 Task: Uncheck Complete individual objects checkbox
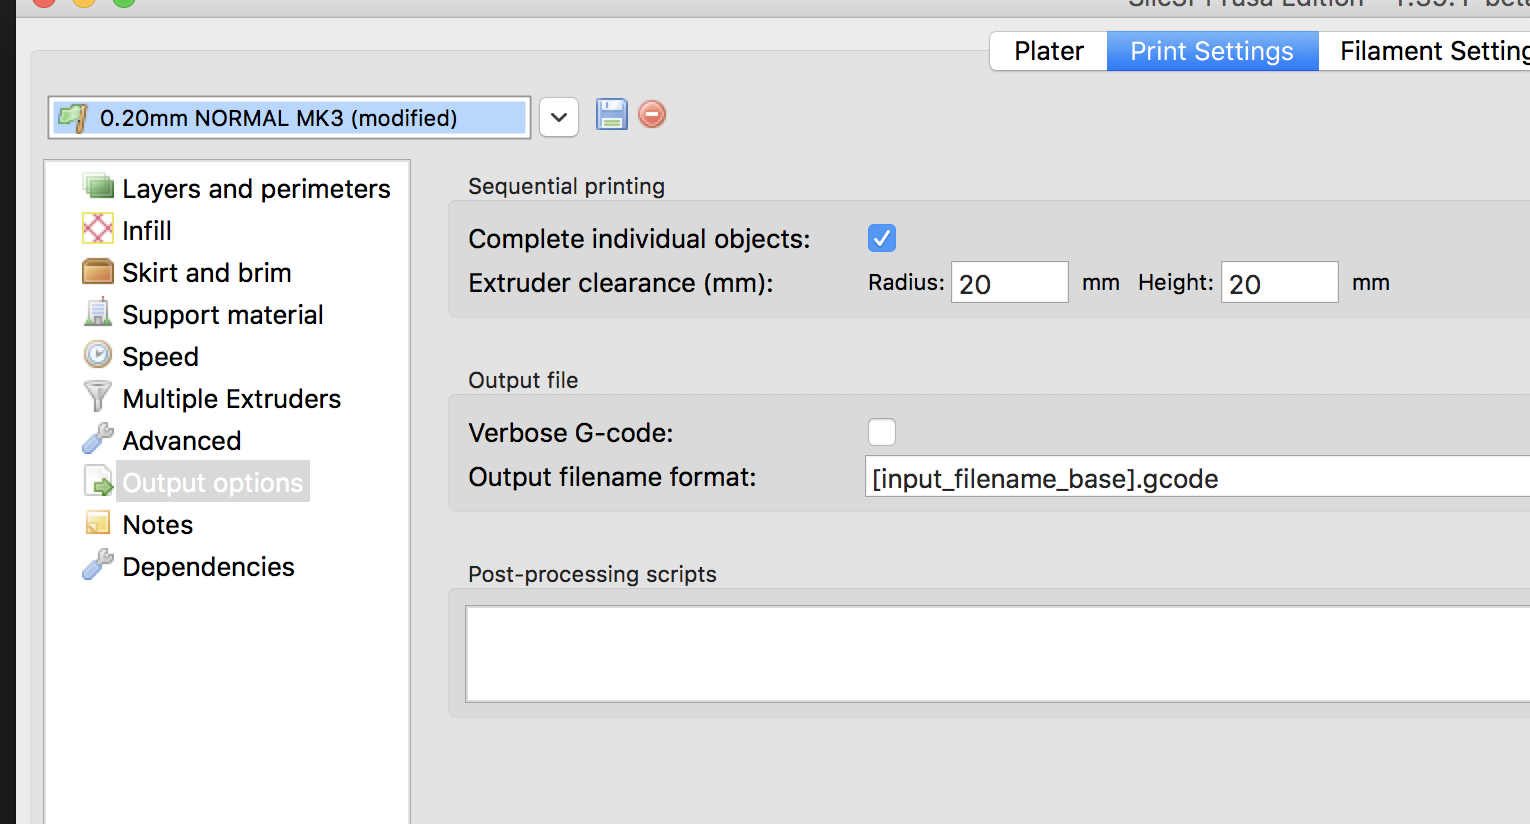(882, 238)
